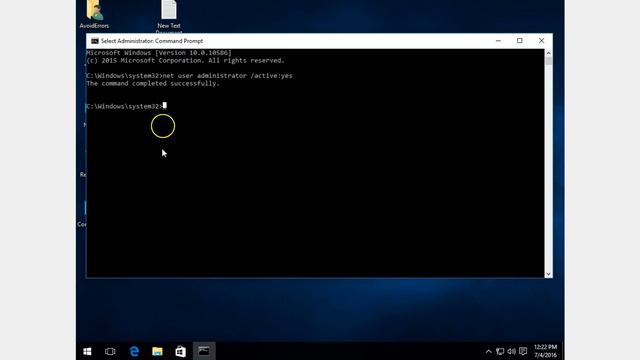Open Task View in the taskbar
640x360 pixels.
pos(110,351)
